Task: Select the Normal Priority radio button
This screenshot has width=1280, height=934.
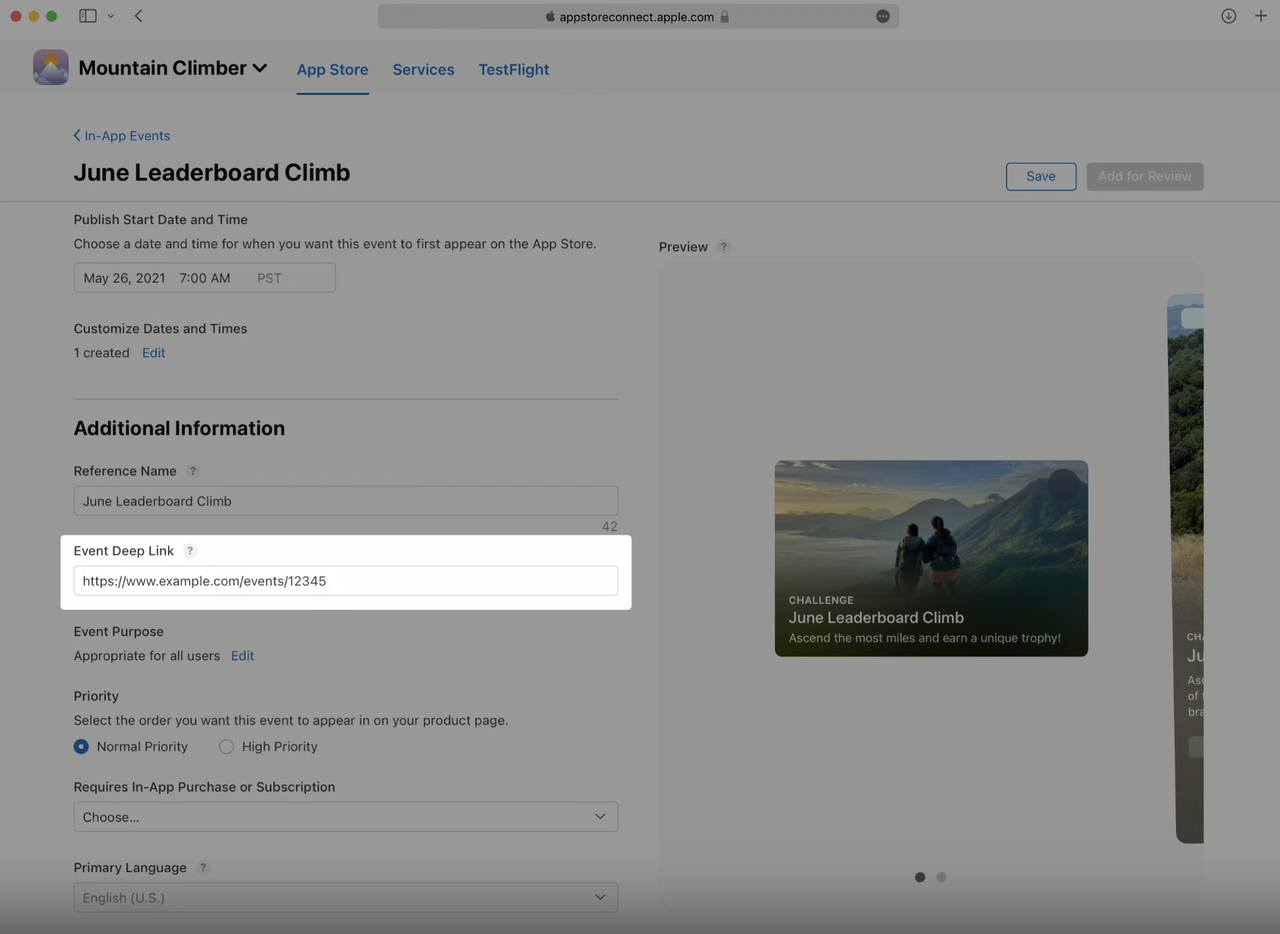Action: 81,746
